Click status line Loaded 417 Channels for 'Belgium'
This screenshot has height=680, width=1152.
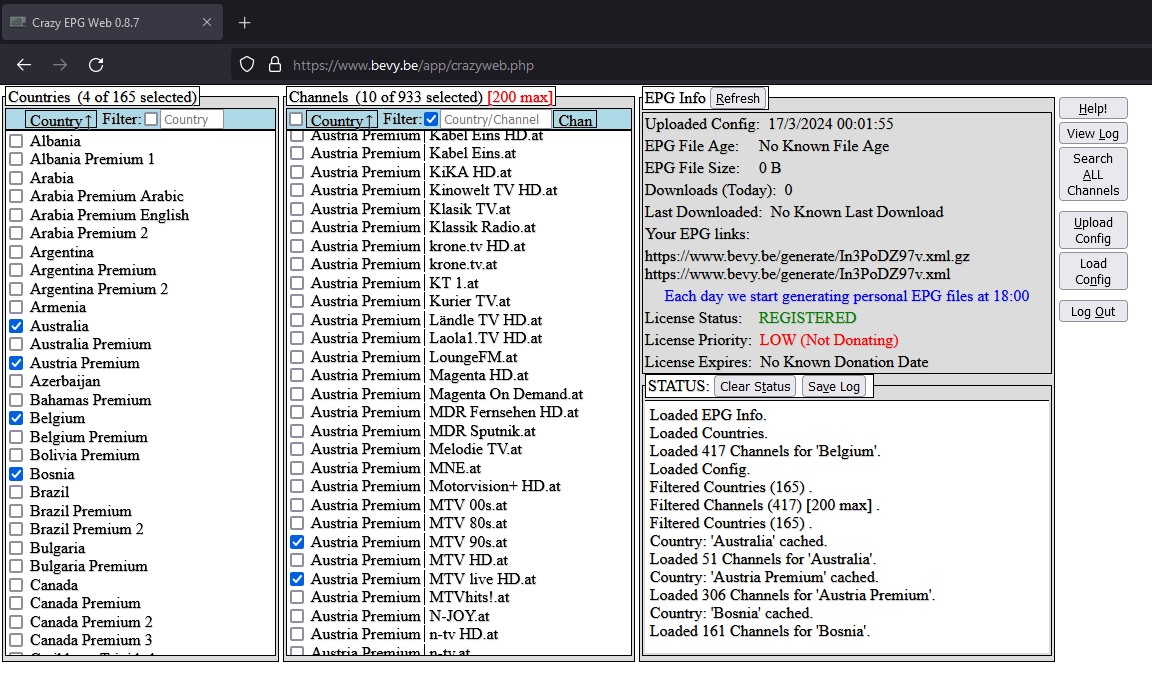(765, 451)
